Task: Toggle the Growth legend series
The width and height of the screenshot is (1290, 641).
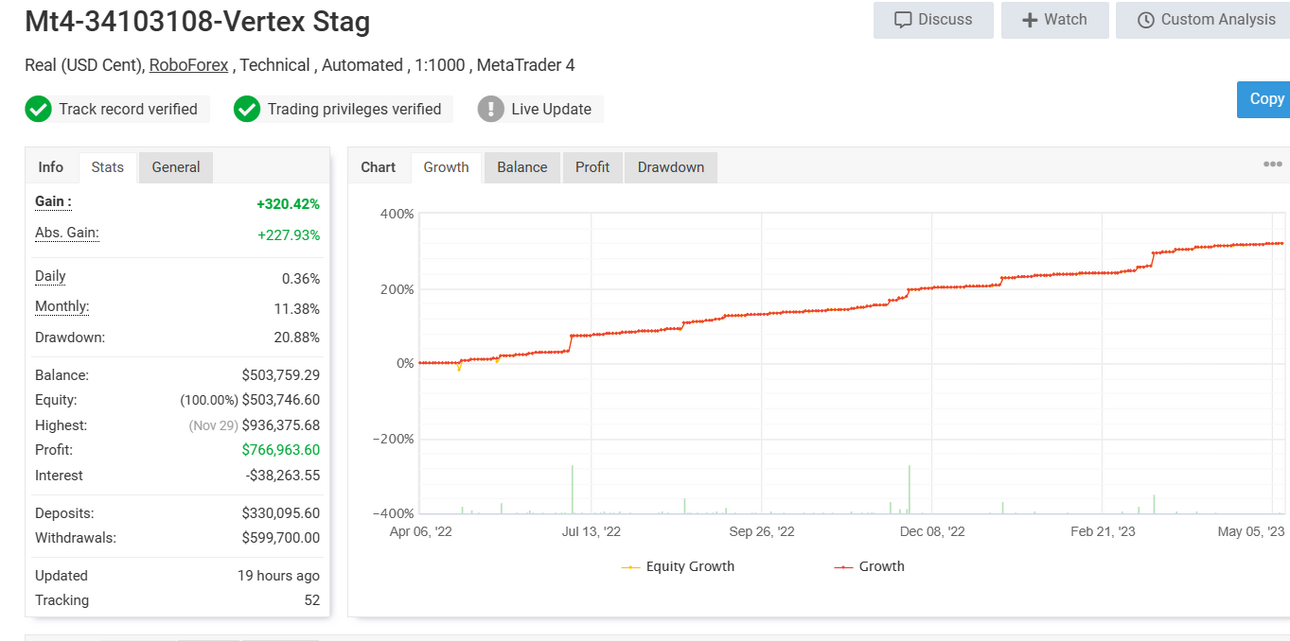Action: [869, 566]
